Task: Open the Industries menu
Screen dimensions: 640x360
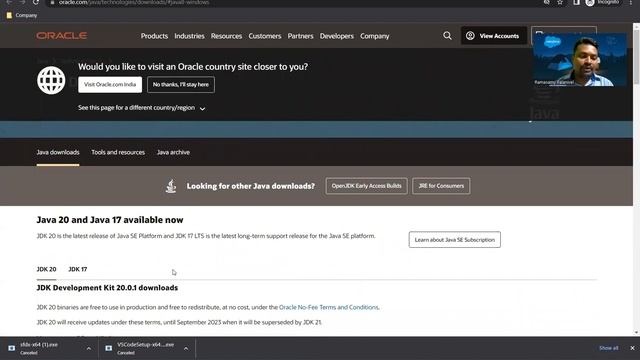Action: 189,36
